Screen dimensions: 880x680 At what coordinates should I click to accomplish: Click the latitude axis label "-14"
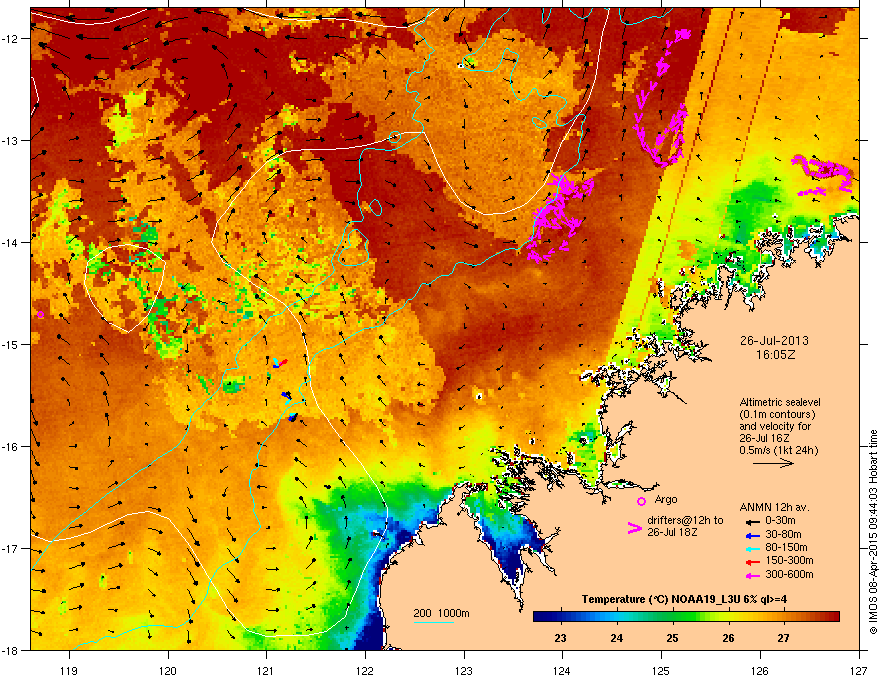pyautogui.click(x=11, y=242)
